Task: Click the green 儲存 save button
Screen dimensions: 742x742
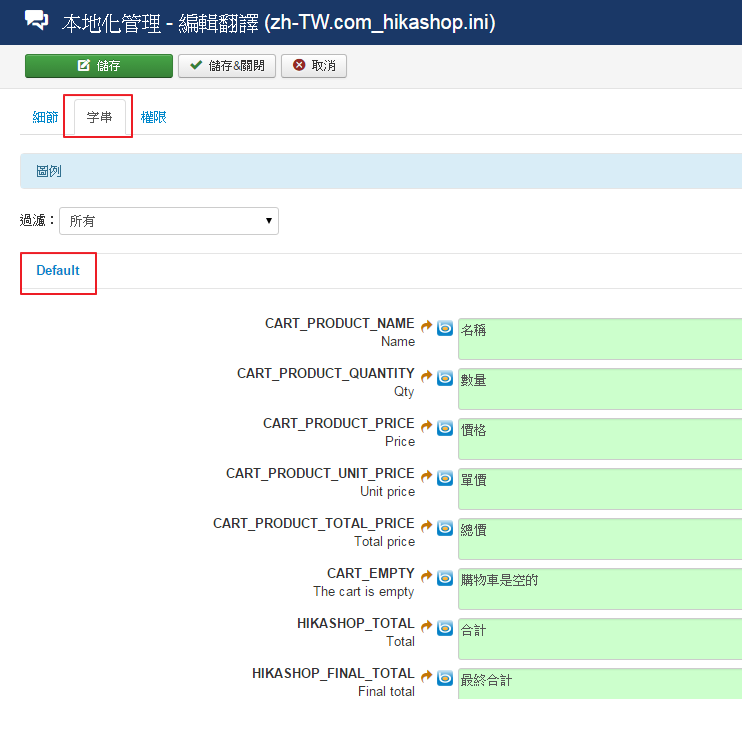Action: pos(99,66)
